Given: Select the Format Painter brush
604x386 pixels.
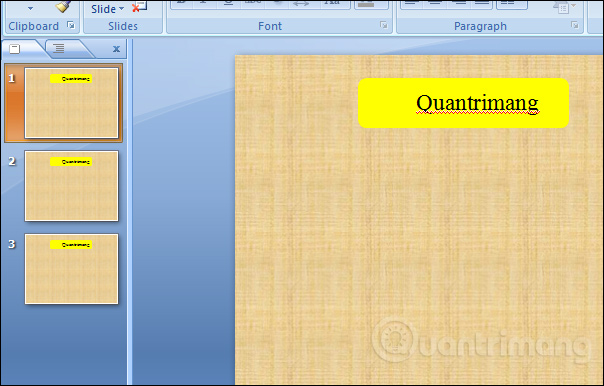Looking at the screenshot, I should [63, 6].
